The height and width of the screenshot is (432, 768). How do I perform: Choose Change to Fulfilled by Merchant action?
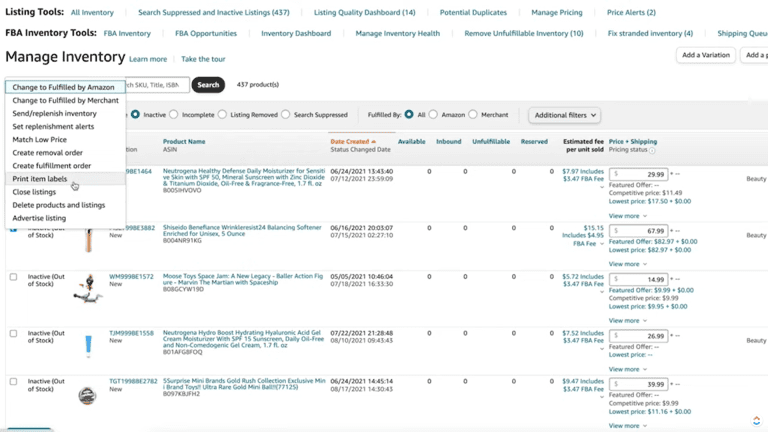click(65, 100)
